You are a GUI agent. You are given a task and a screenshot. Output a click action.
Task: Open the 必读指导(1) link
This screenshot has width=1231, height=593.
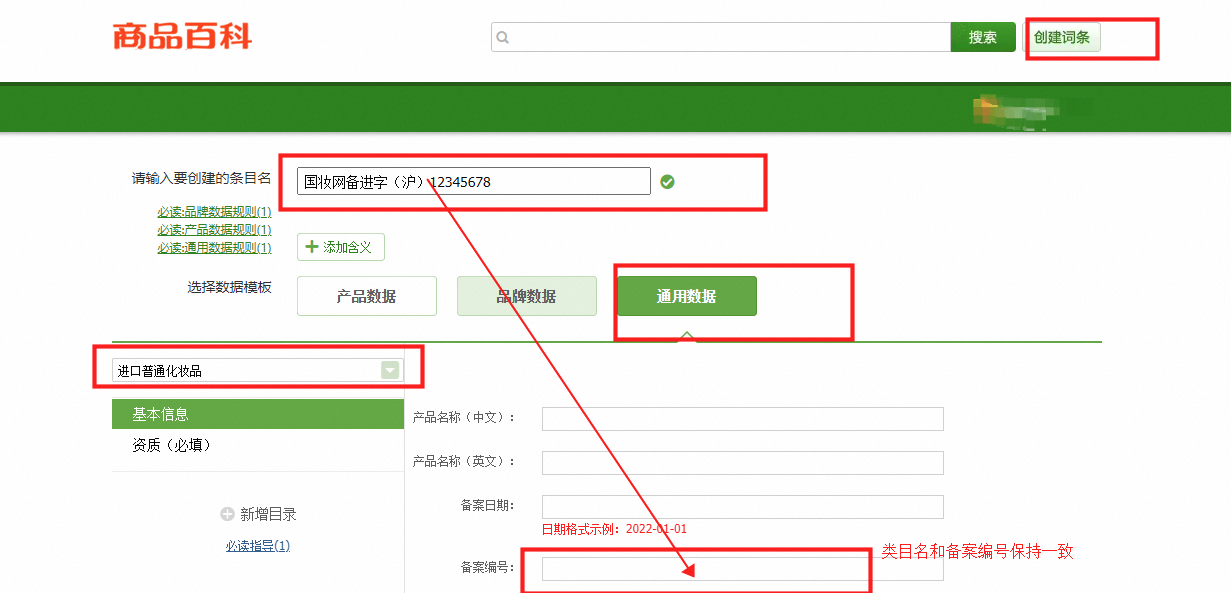click(258, 546)
